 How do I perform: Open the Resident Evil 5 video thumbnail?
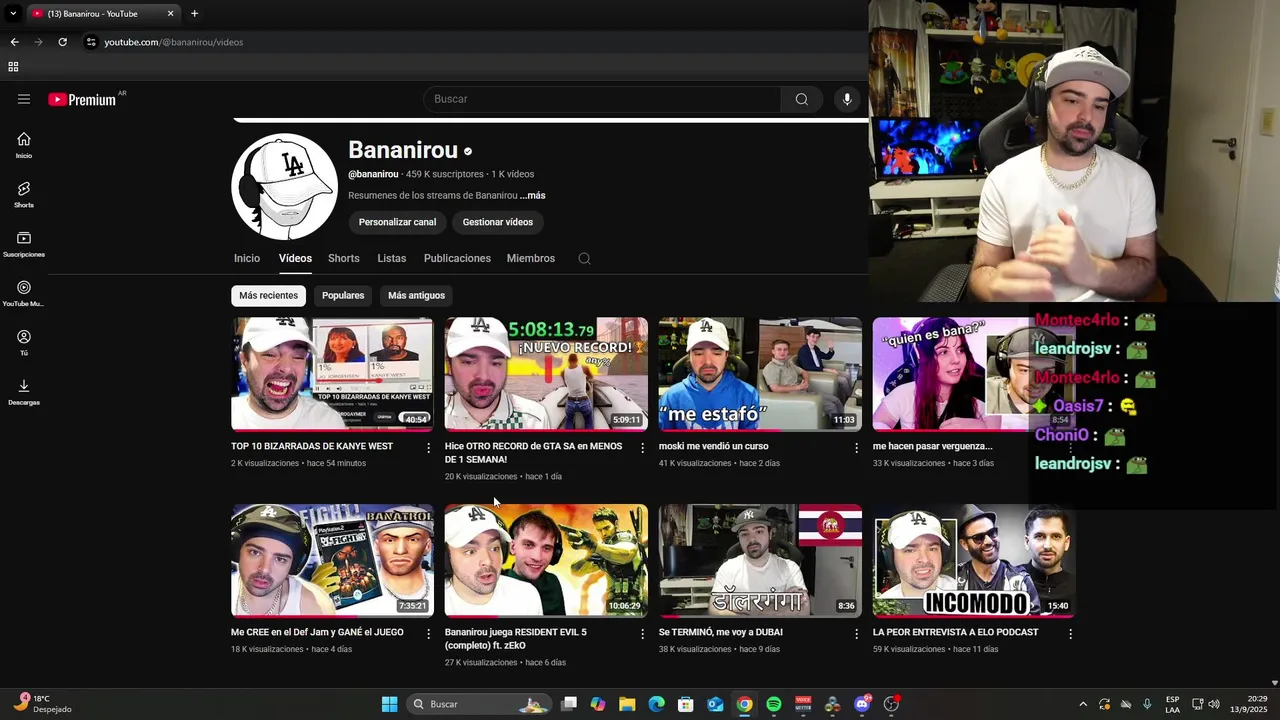pos(546,560)
